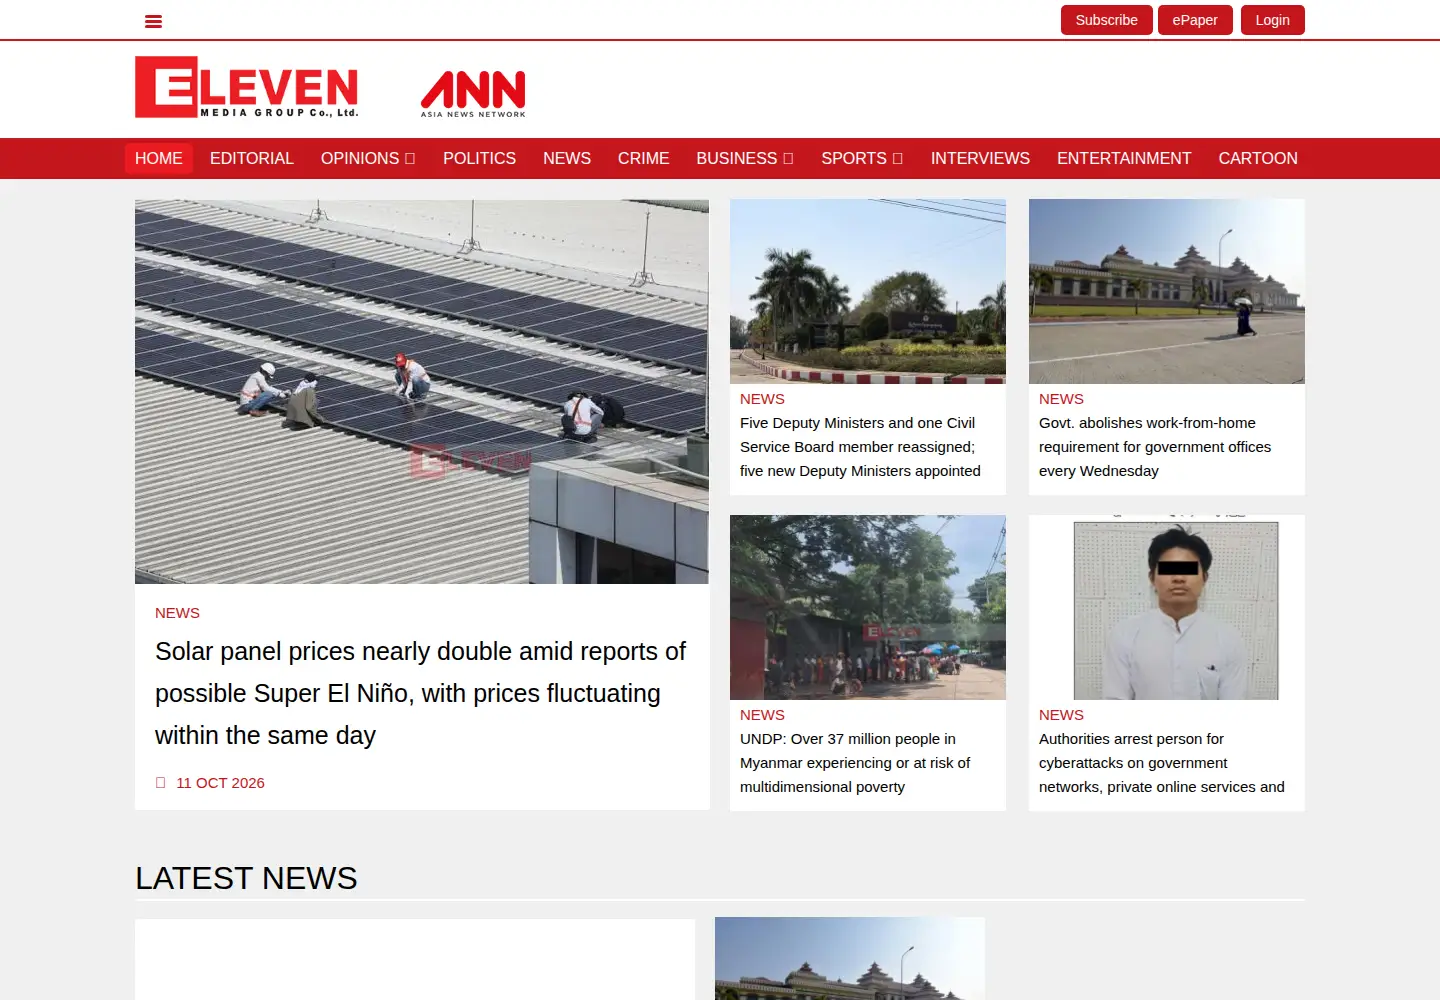Click the arrested person photo thumbnail
1440x1000 pixels.
(1167, 607)
